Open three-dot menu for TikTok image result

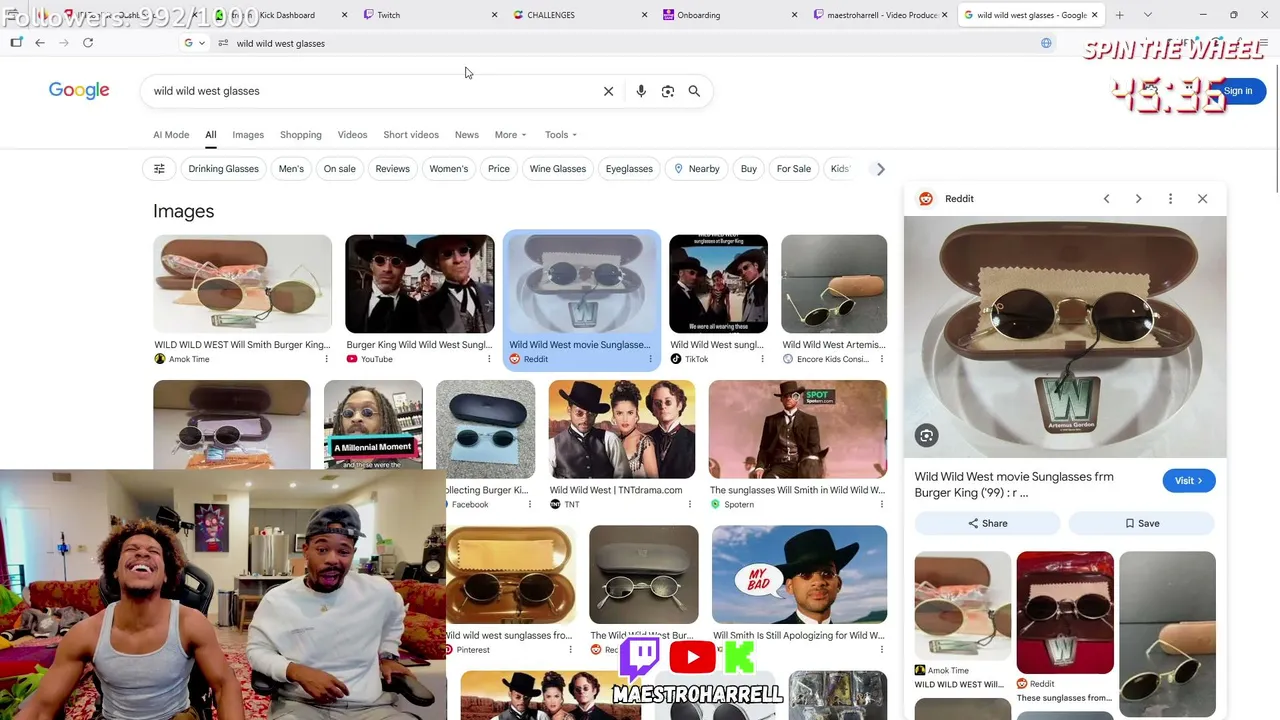click(x=762, y=359)
